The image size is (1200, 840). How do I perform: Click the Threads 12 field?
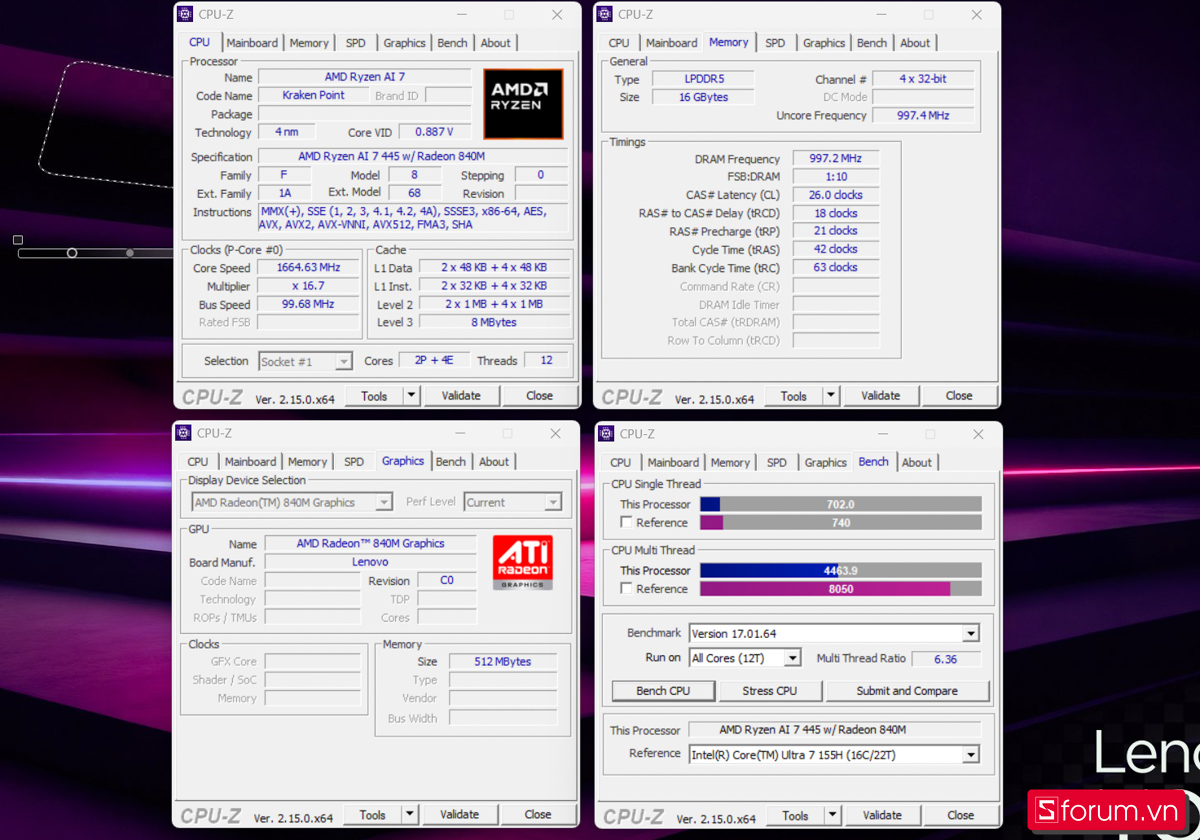pyautogui.click(x=546, y=361)
